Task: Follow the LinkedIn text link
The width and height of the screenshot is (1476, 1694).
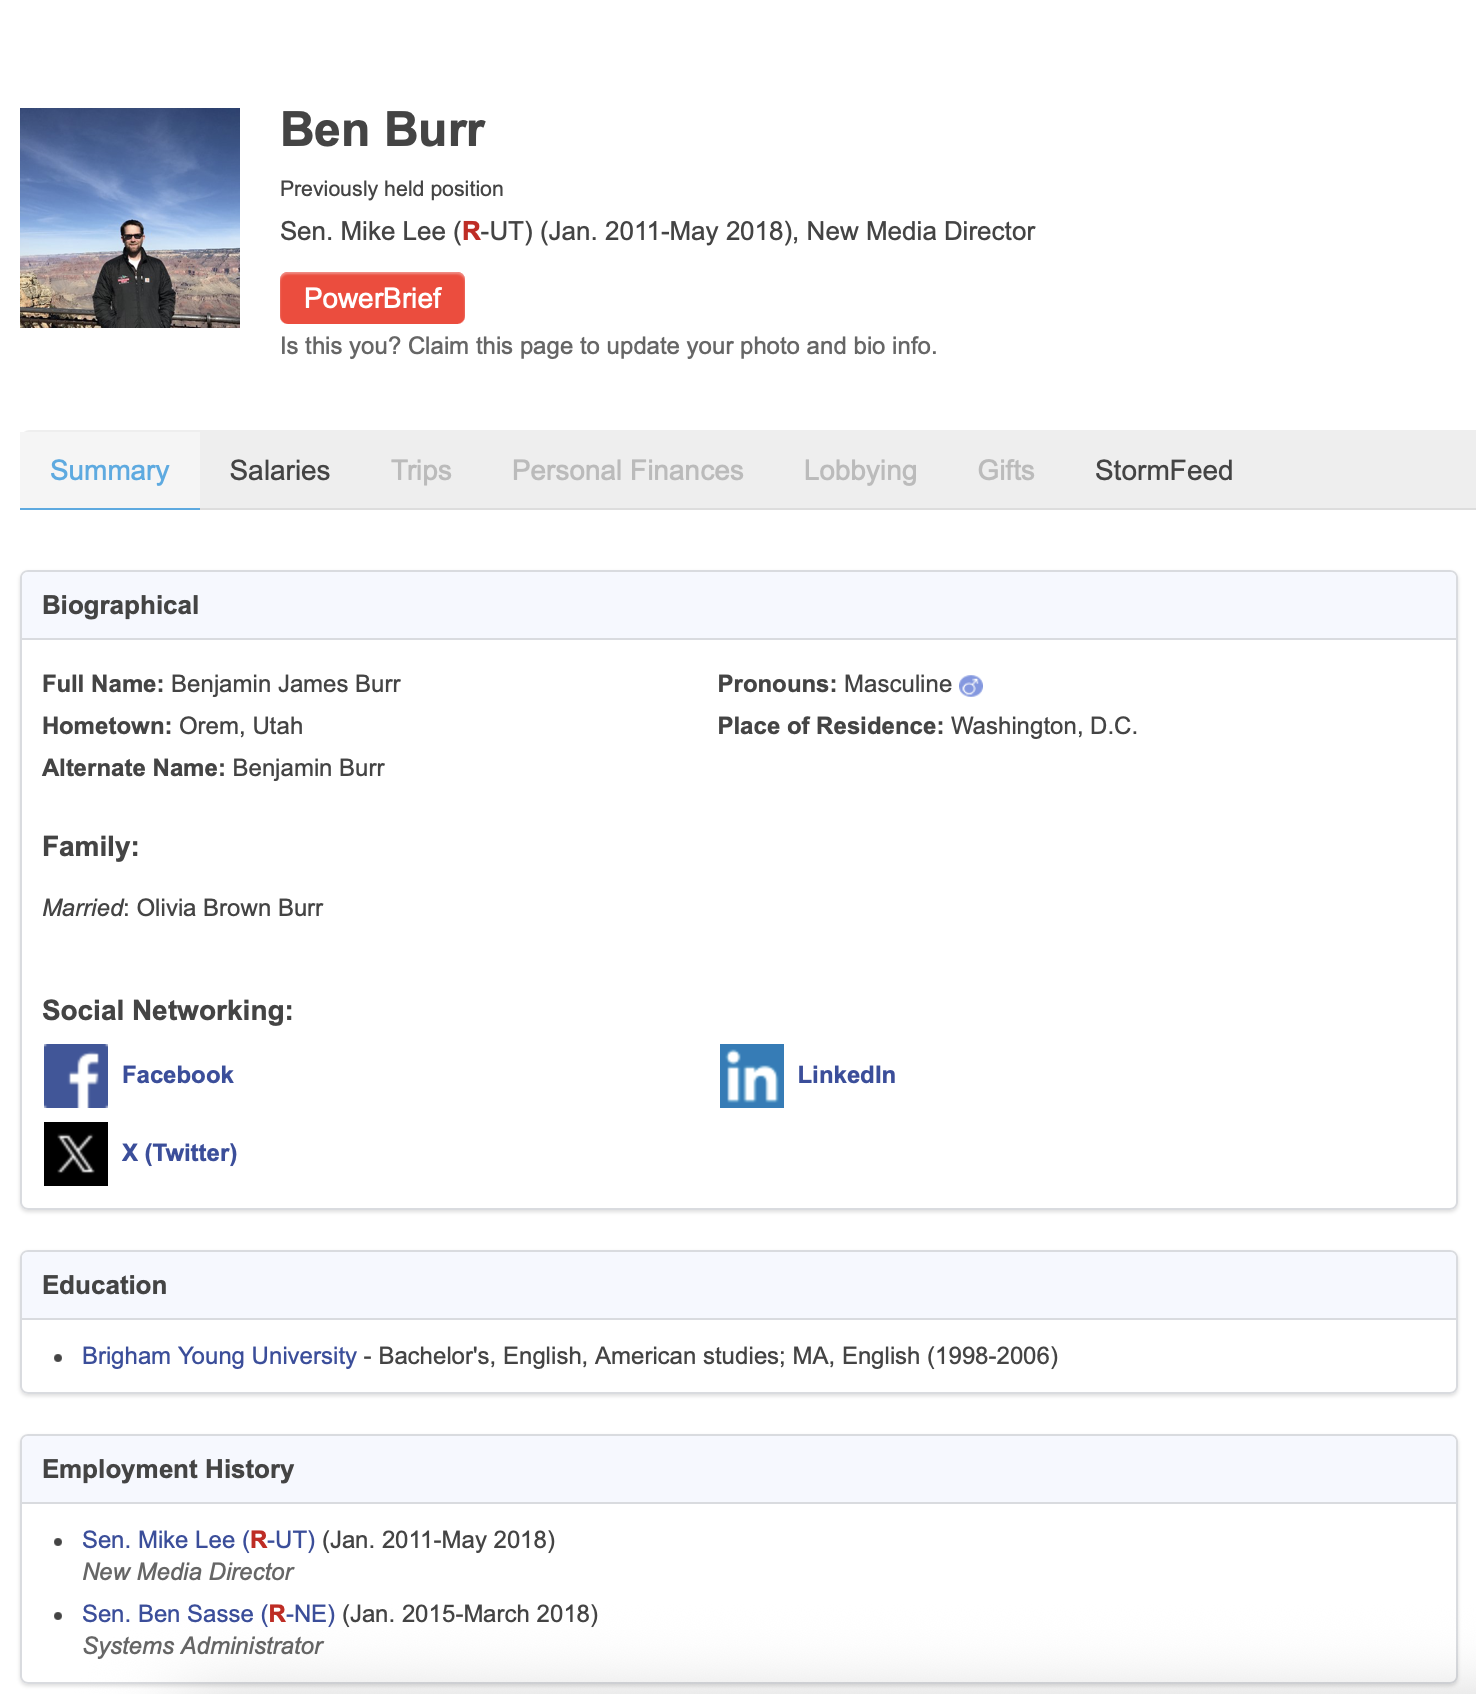Action: (x=847, y=1075)
